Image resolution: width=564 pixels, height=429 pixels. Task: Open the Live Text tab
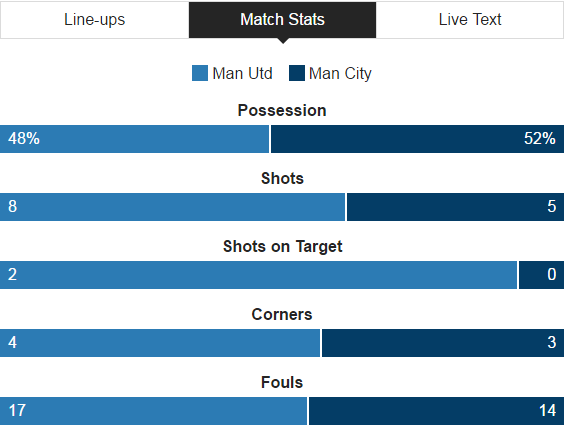click(469, 20)
